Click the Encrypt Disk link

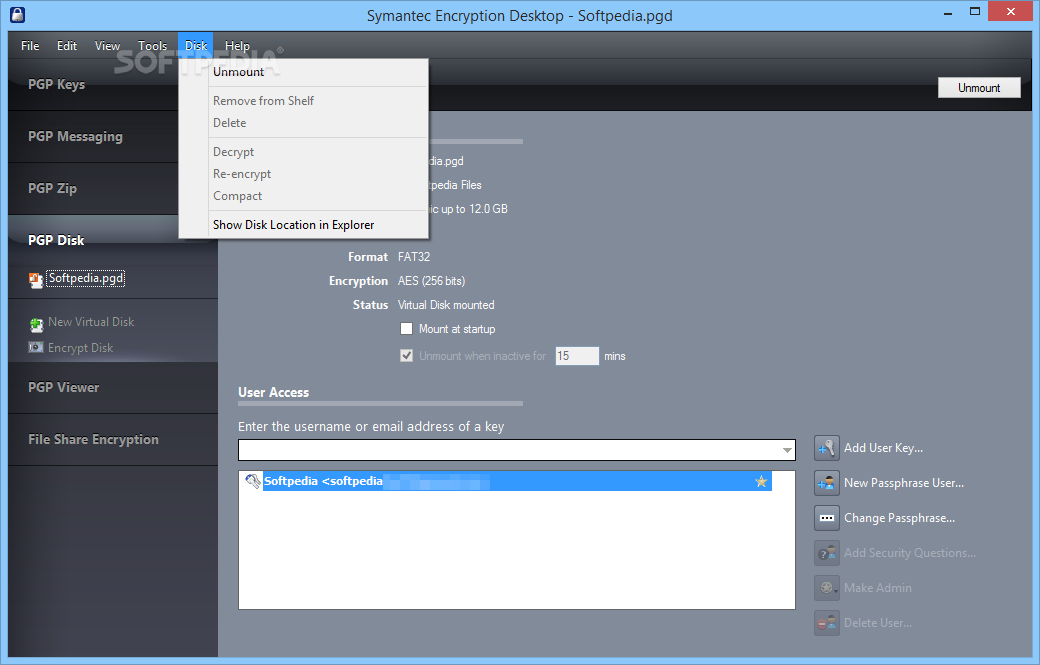[x=80, y=347]
